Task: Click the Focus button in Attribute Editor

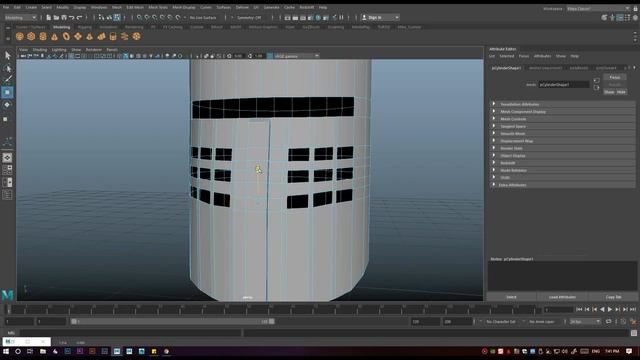Action: [615, 78]
